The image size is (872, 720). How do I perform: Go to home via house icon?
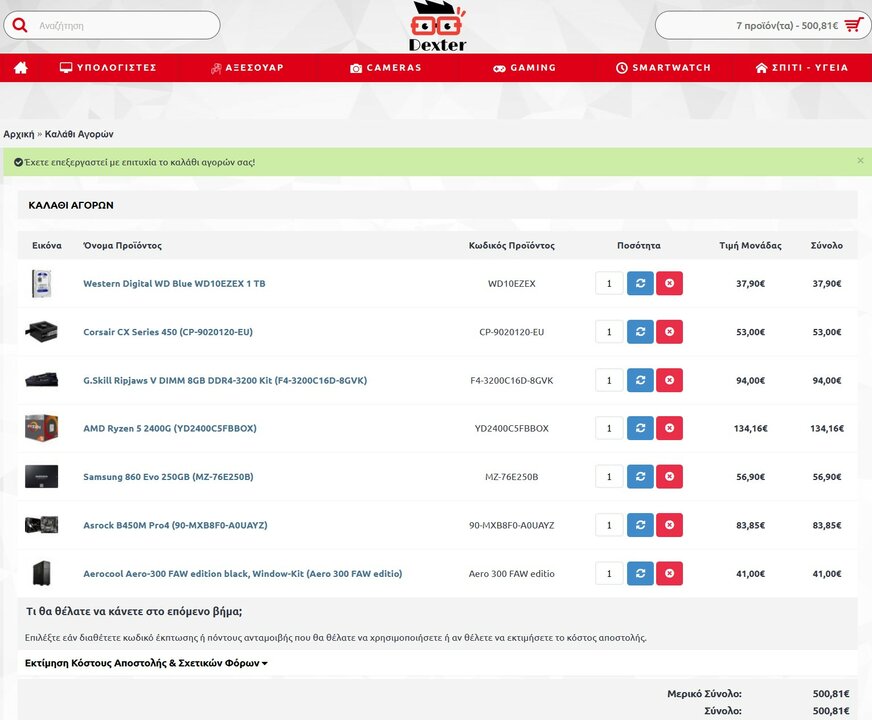(21, 68)
